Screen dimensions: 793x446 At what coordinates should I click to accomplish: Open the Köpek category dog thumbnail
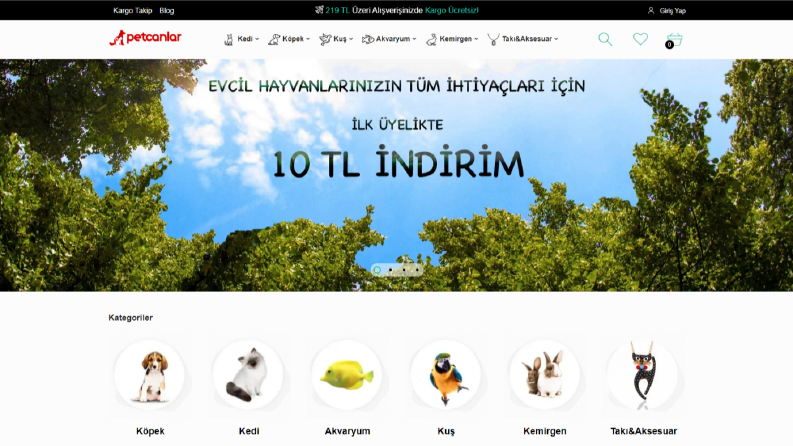click(x=150, y=375)
